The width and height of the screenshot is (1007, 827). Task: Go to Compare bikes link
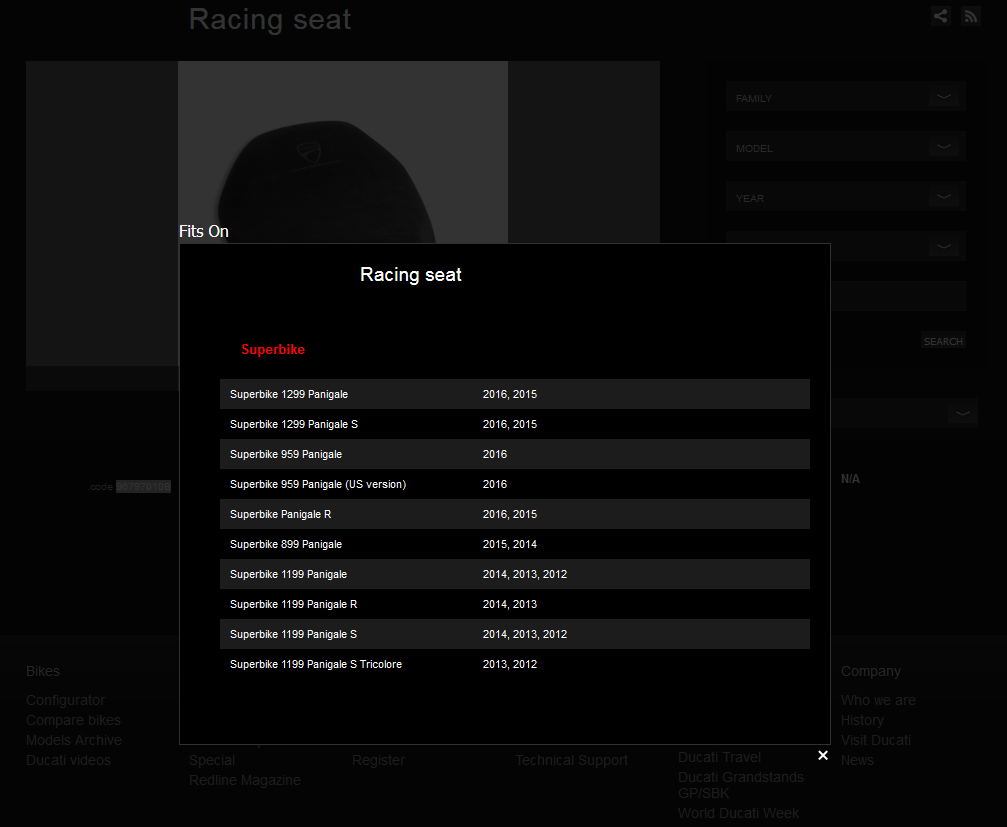pyautogui.click(x=73, y=720)
